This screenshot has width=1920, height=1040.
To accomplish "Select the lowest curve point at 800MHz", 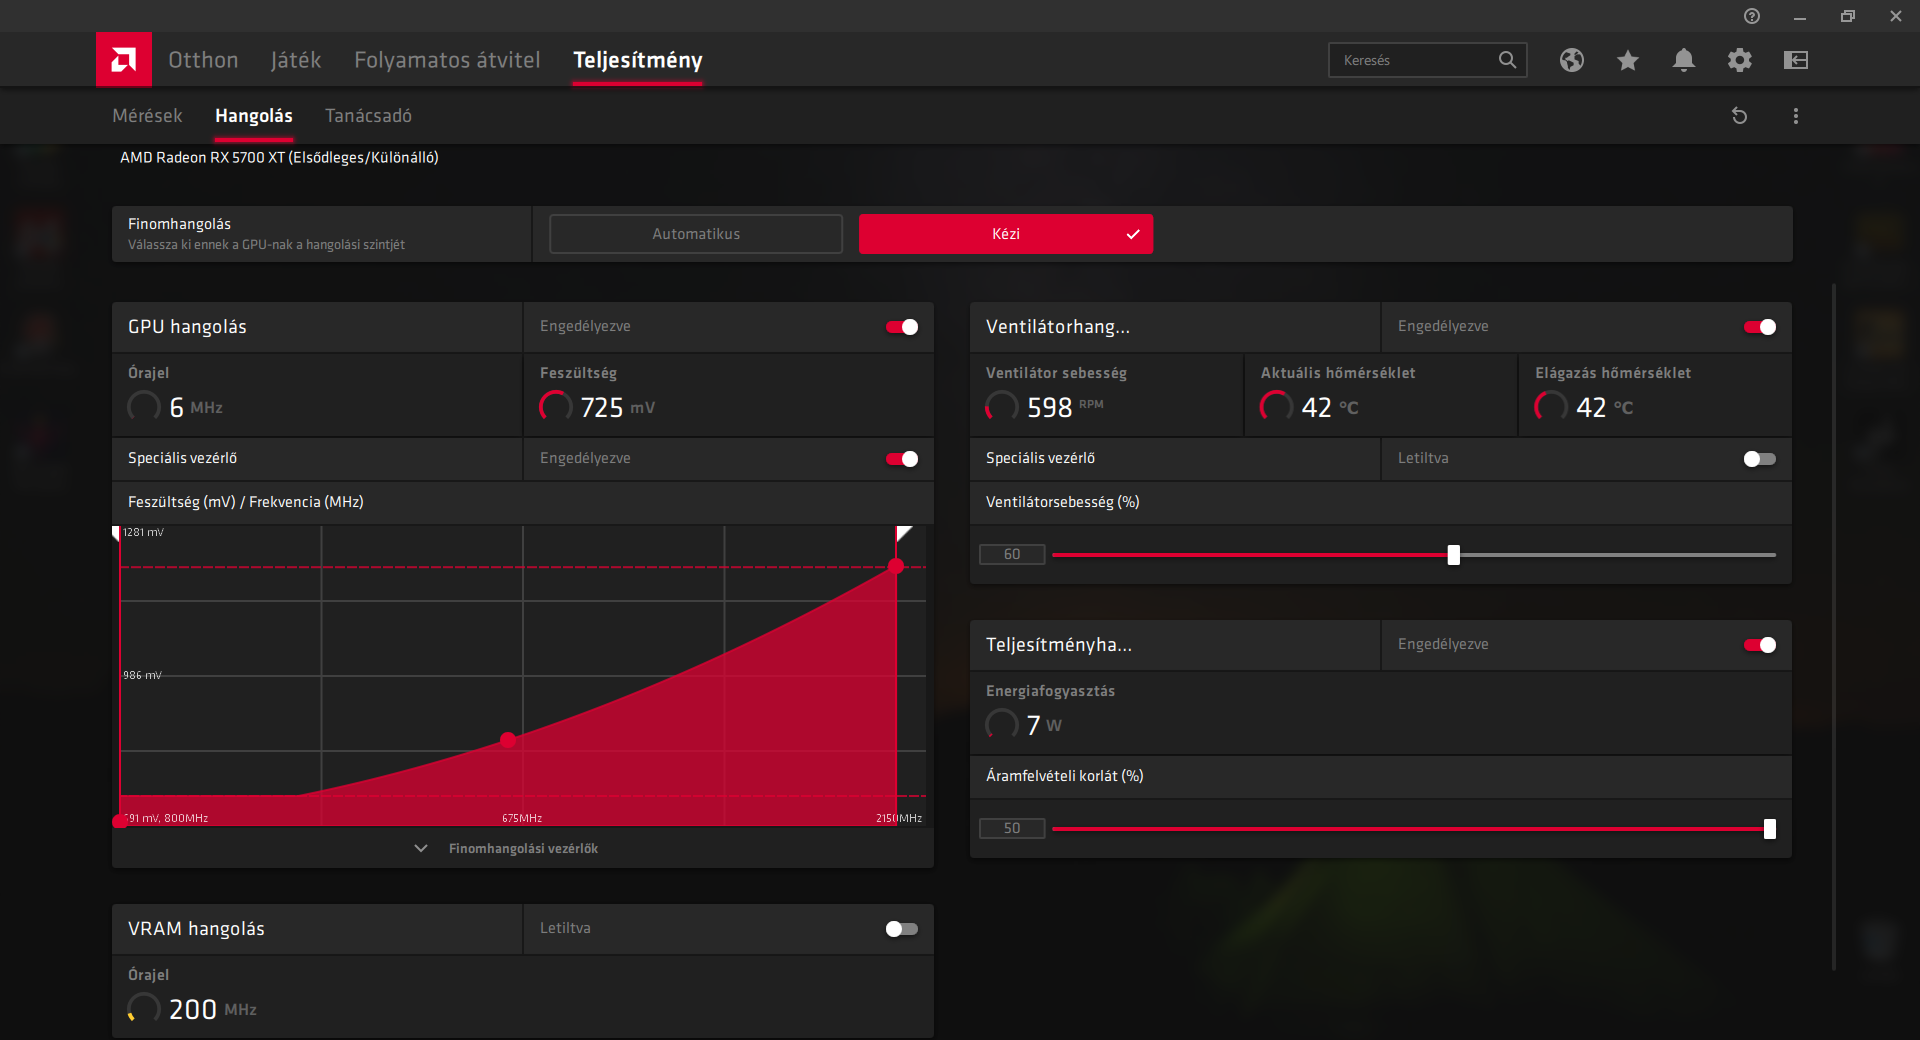I will (120, 821).
